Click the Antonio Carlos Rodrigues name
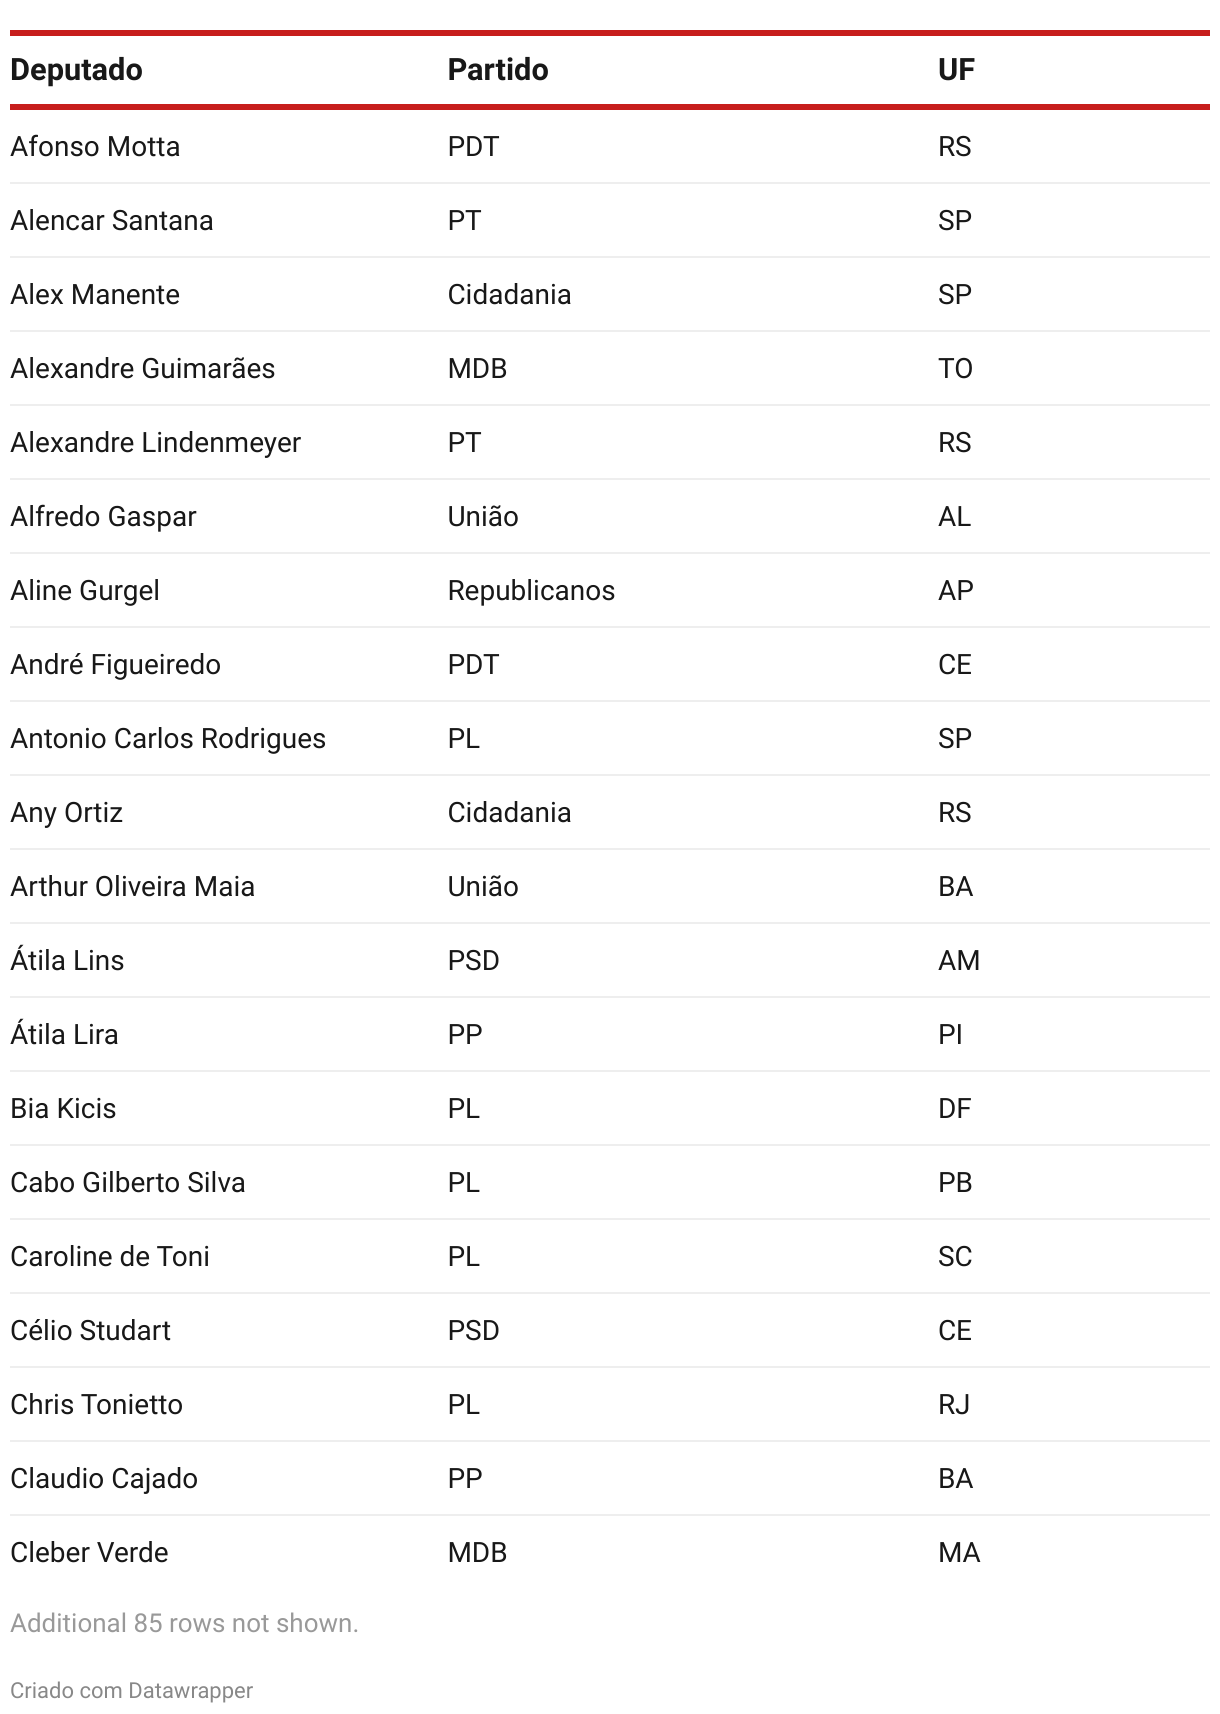Viewport: 1220px width, 1714px height. (168, 738)
